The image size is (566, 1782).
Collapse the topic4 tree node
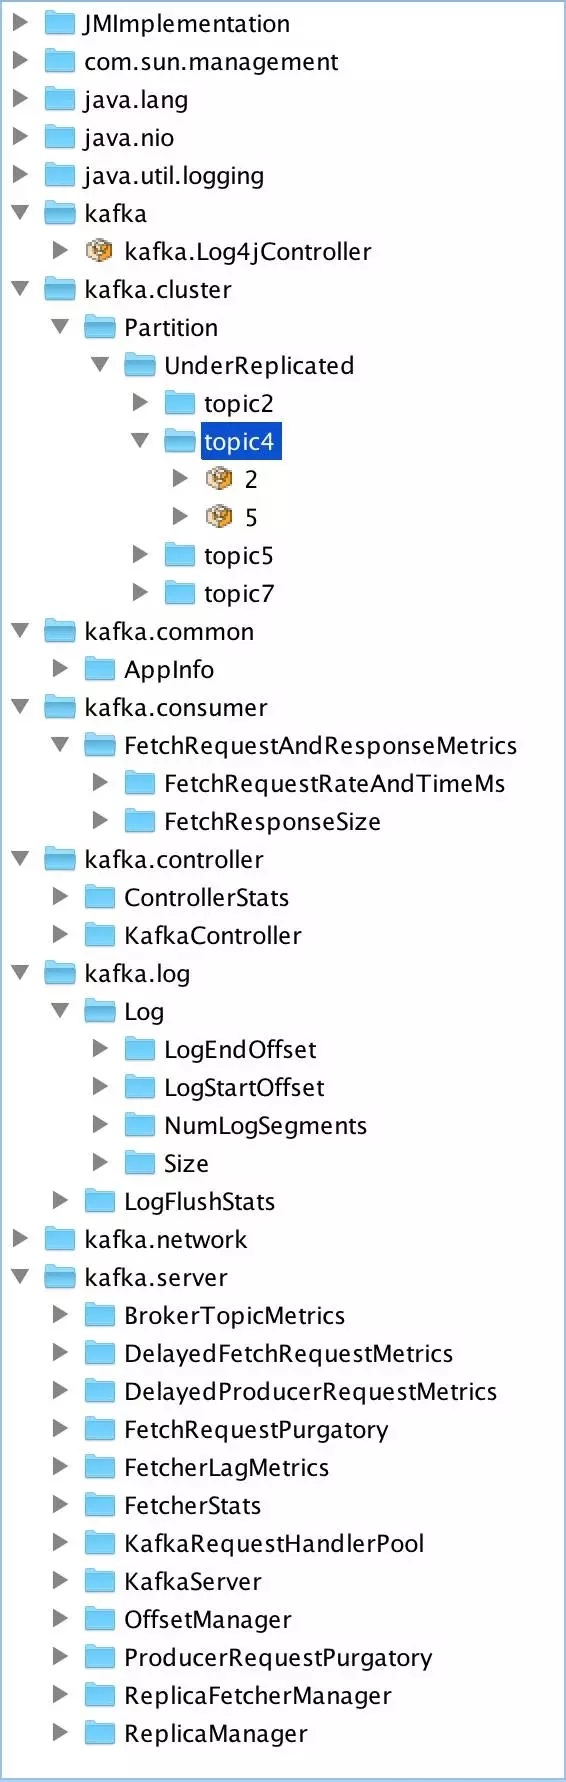coord(140,441)
